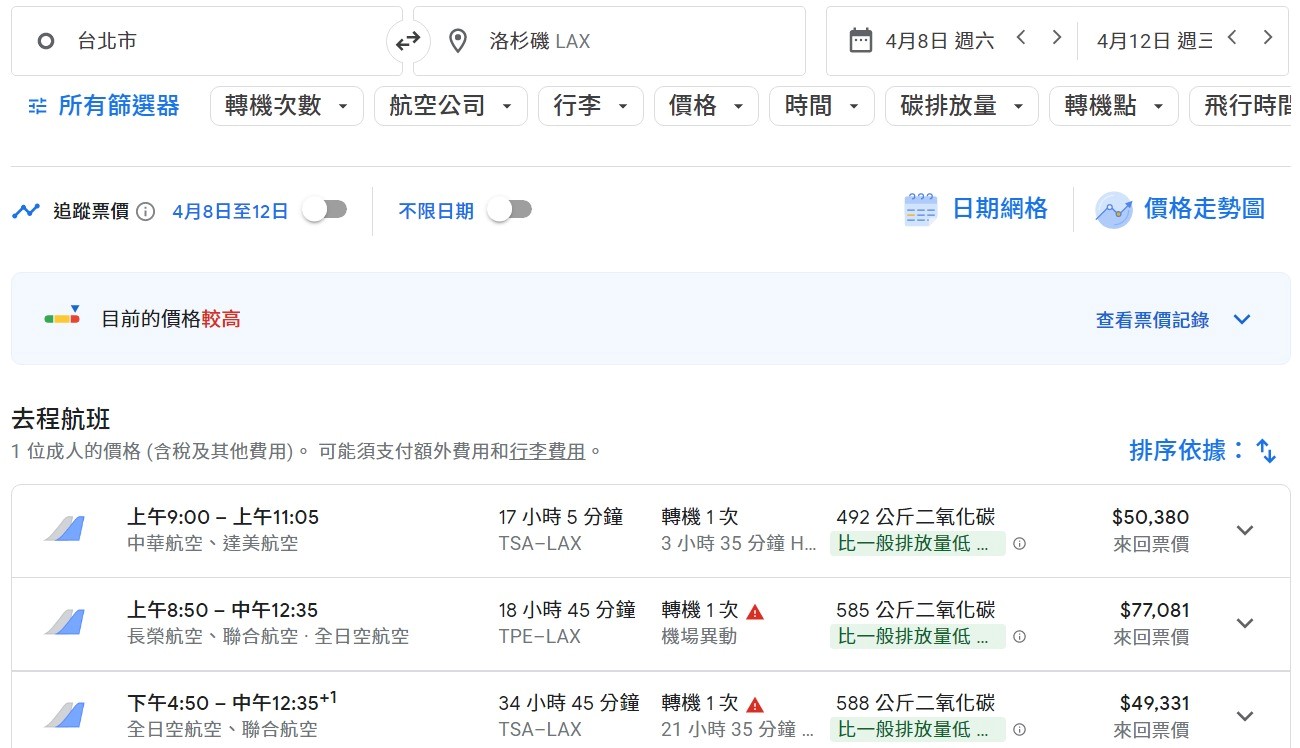The height and width of the screenshot is (748, 1300).
Task: Click the sort order arrows icon
Action: coord(1266,451)
